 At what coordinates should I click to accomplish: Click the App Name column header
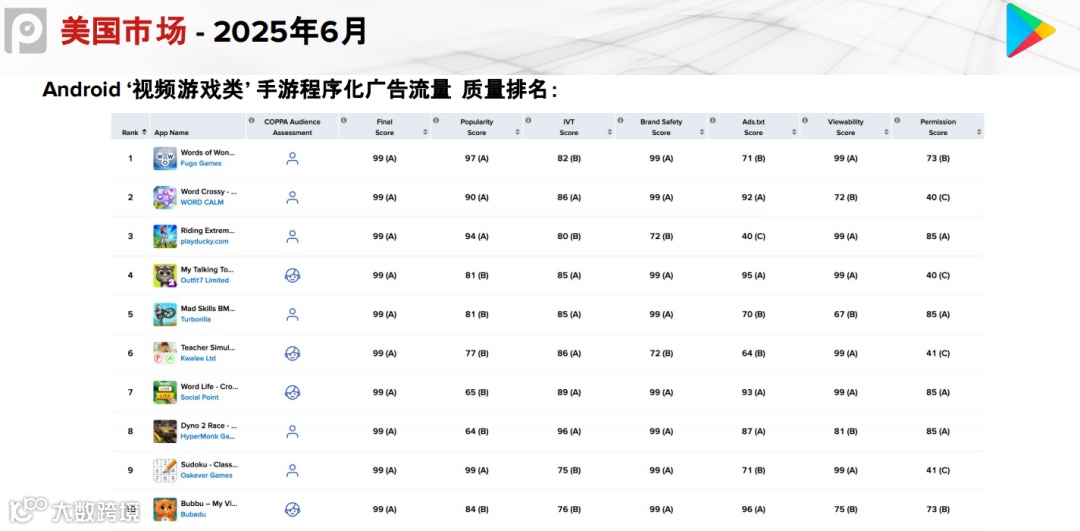(x=172, y=132)
